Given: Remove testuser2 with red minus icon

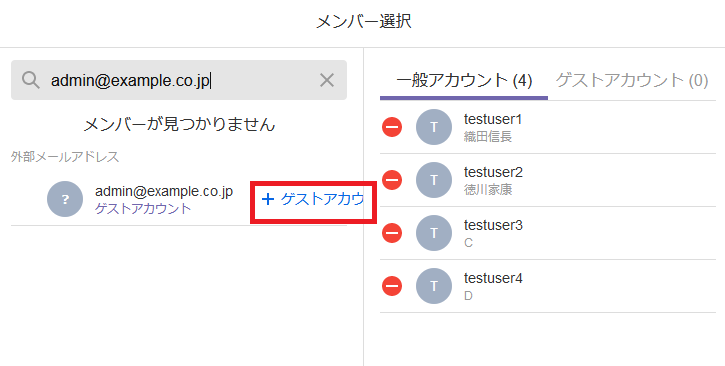Looking at the screenshot, I should point(392,180).
